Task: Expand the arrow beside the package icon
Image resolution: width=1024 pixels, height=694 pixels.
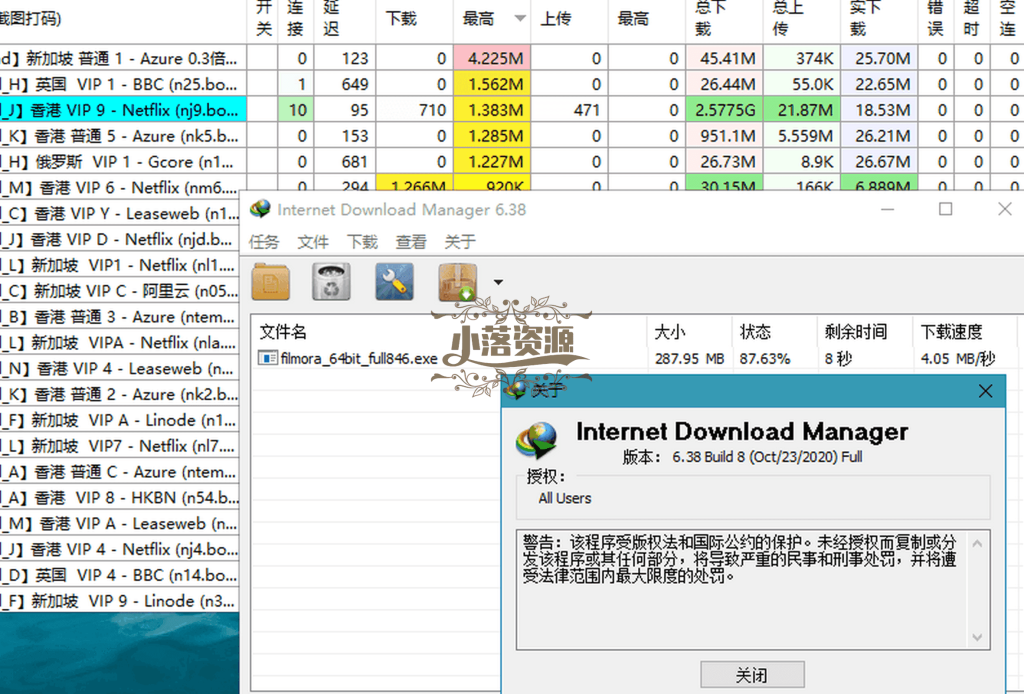Action: pyautogui.click(x=498, y=283)
